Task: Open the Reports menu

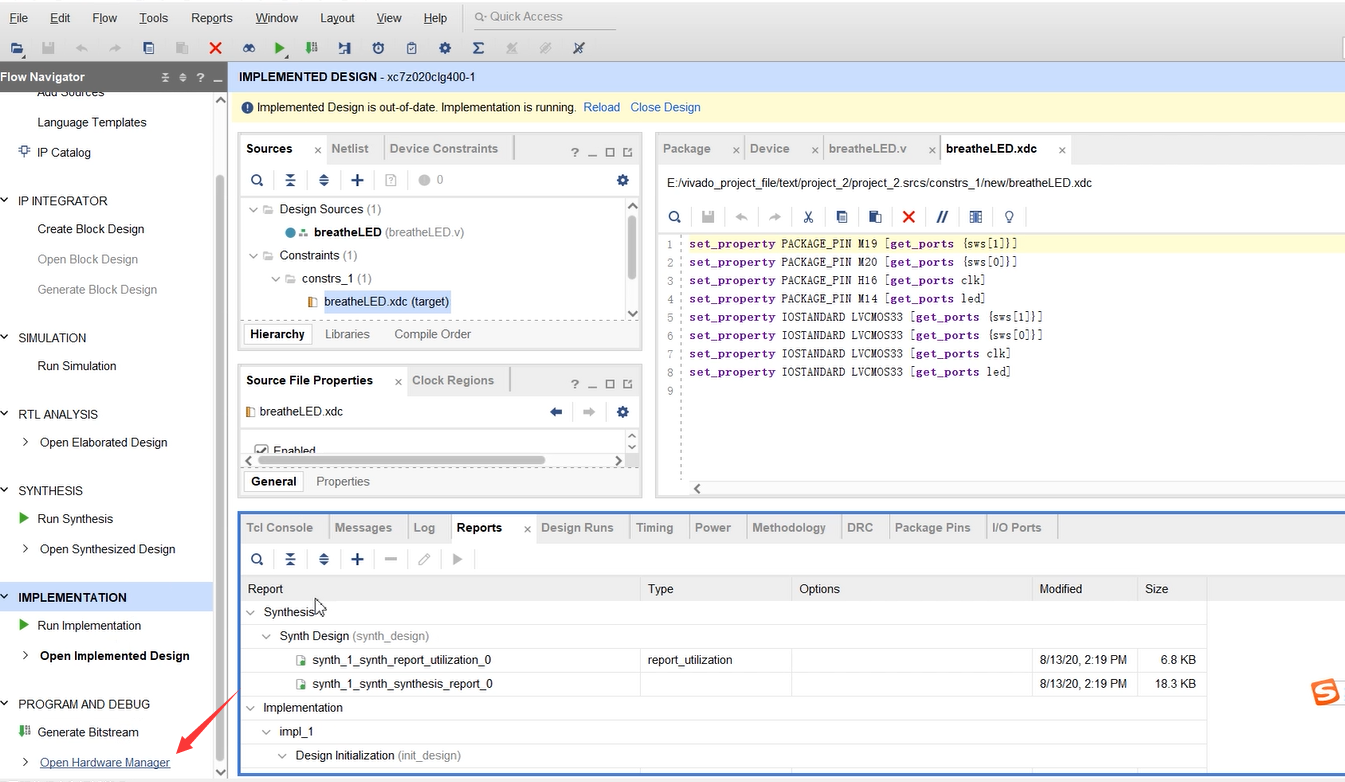Action: coord(212,18)
